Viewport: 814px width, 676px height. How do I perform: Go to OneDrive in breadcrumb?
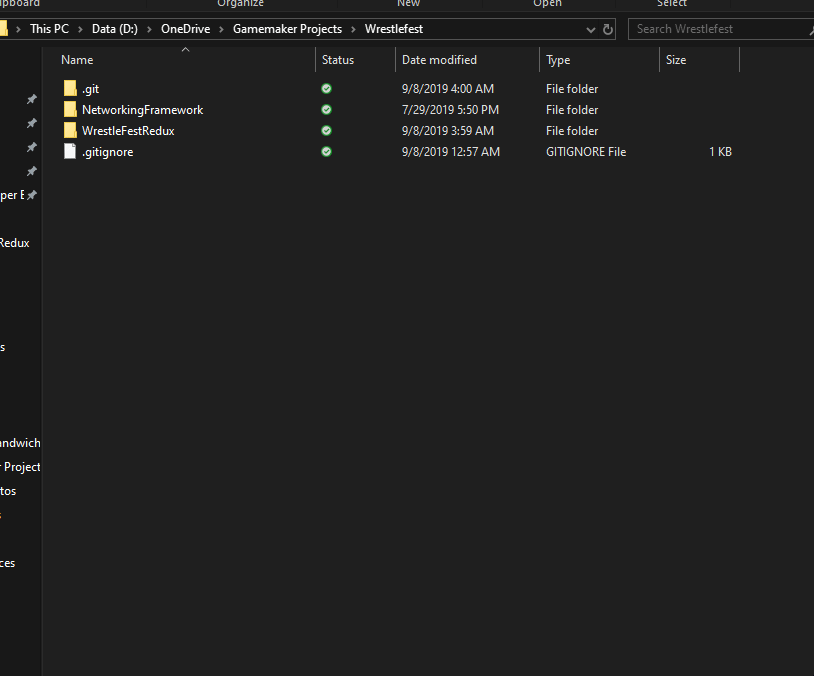coord(185,29)
